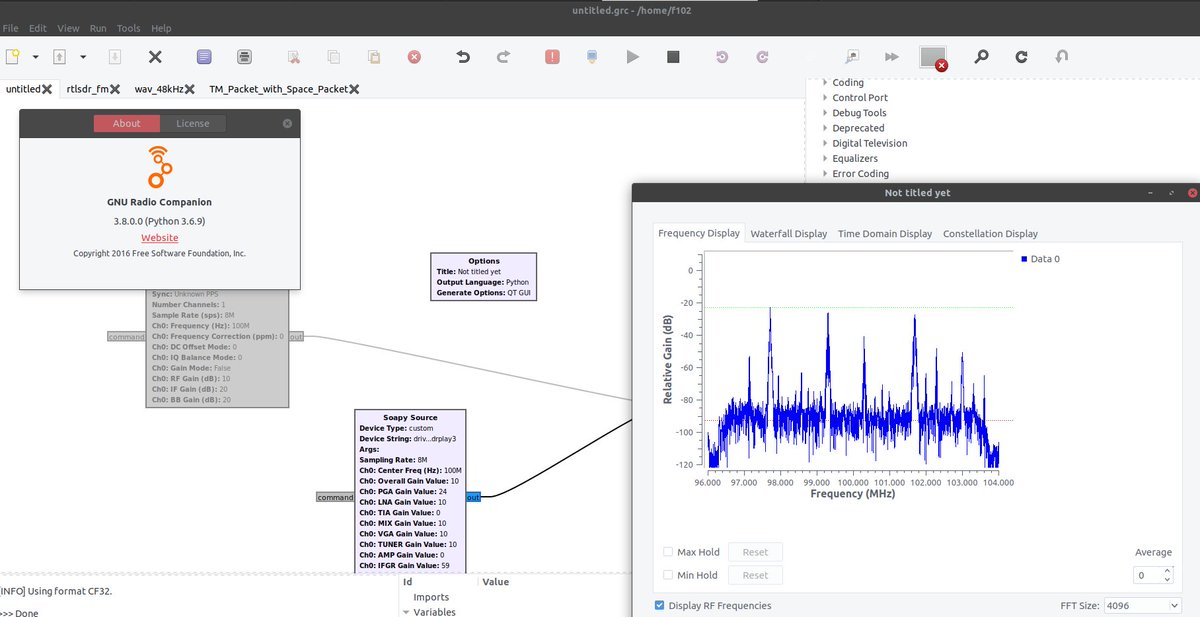This screenshot has height=617, width=1200.
Task: Uncheck Display RF Frequencies
Action: click(659, 605)
